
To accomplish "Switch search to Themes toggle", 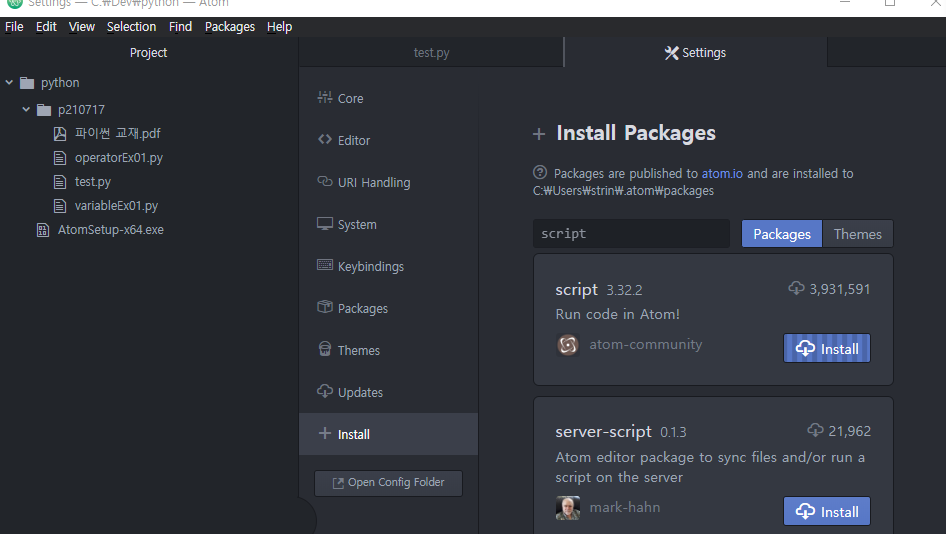I will tap(857, 234).
